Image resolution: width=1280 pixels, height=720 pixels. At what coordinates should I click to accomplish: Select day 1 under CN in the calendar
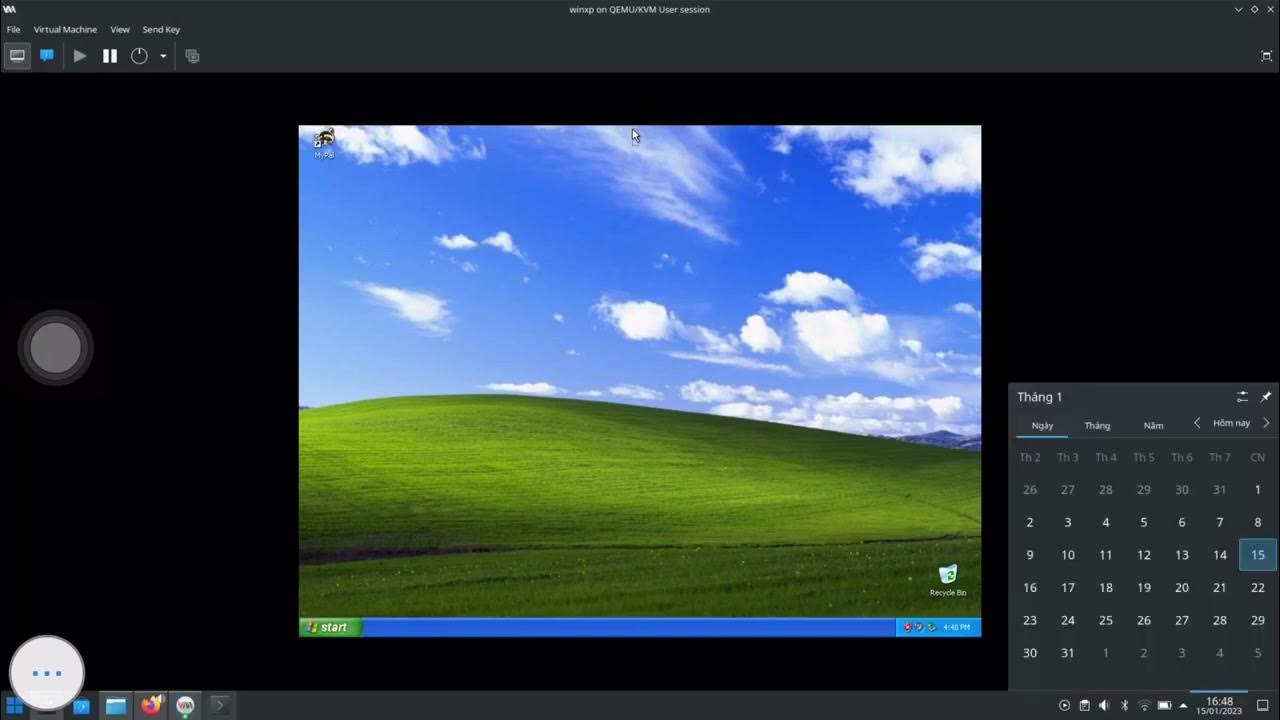click(1258, 490)
